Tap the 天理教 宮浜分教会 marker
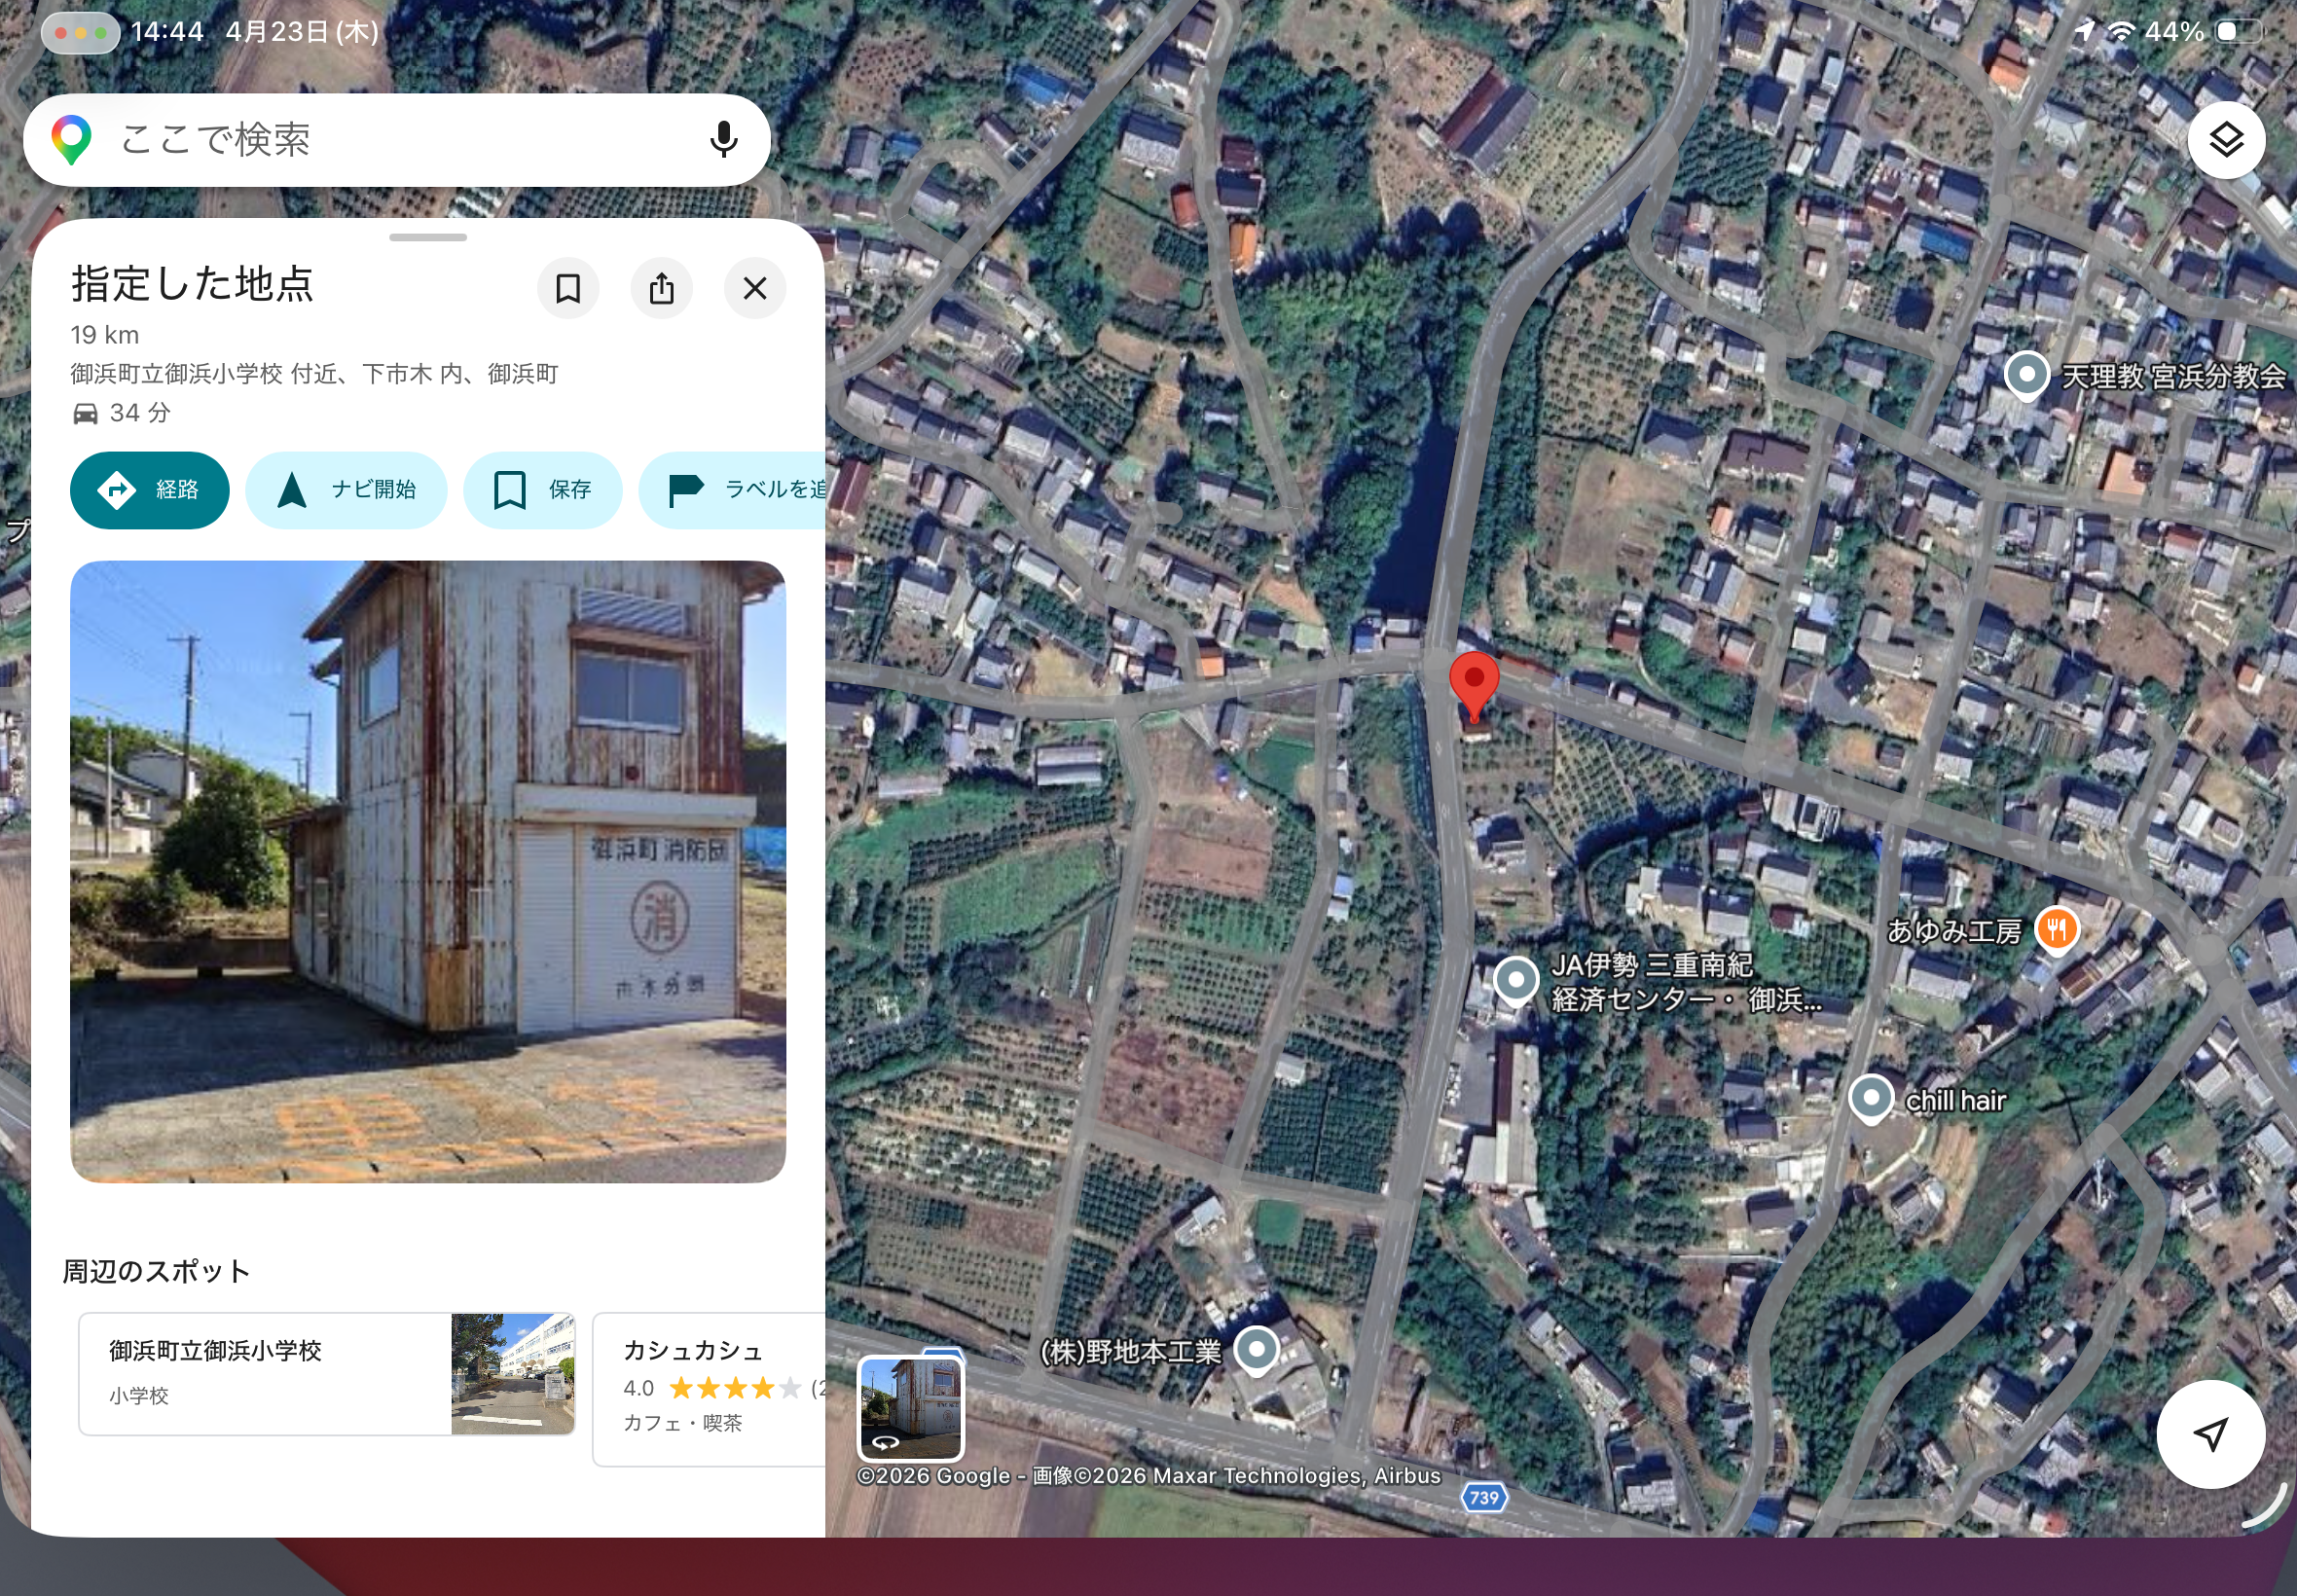 pos(2026,376)
